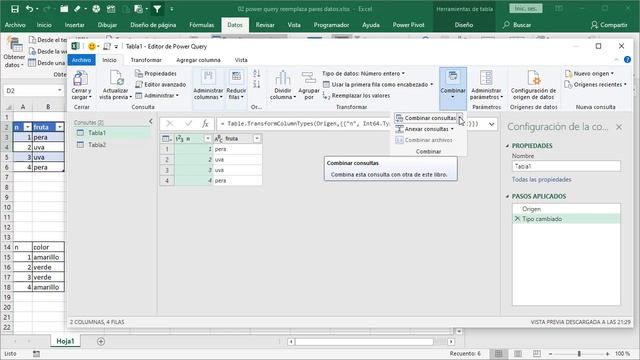Collapse the PASOS APLICADOS section

[x=507, y=196]
